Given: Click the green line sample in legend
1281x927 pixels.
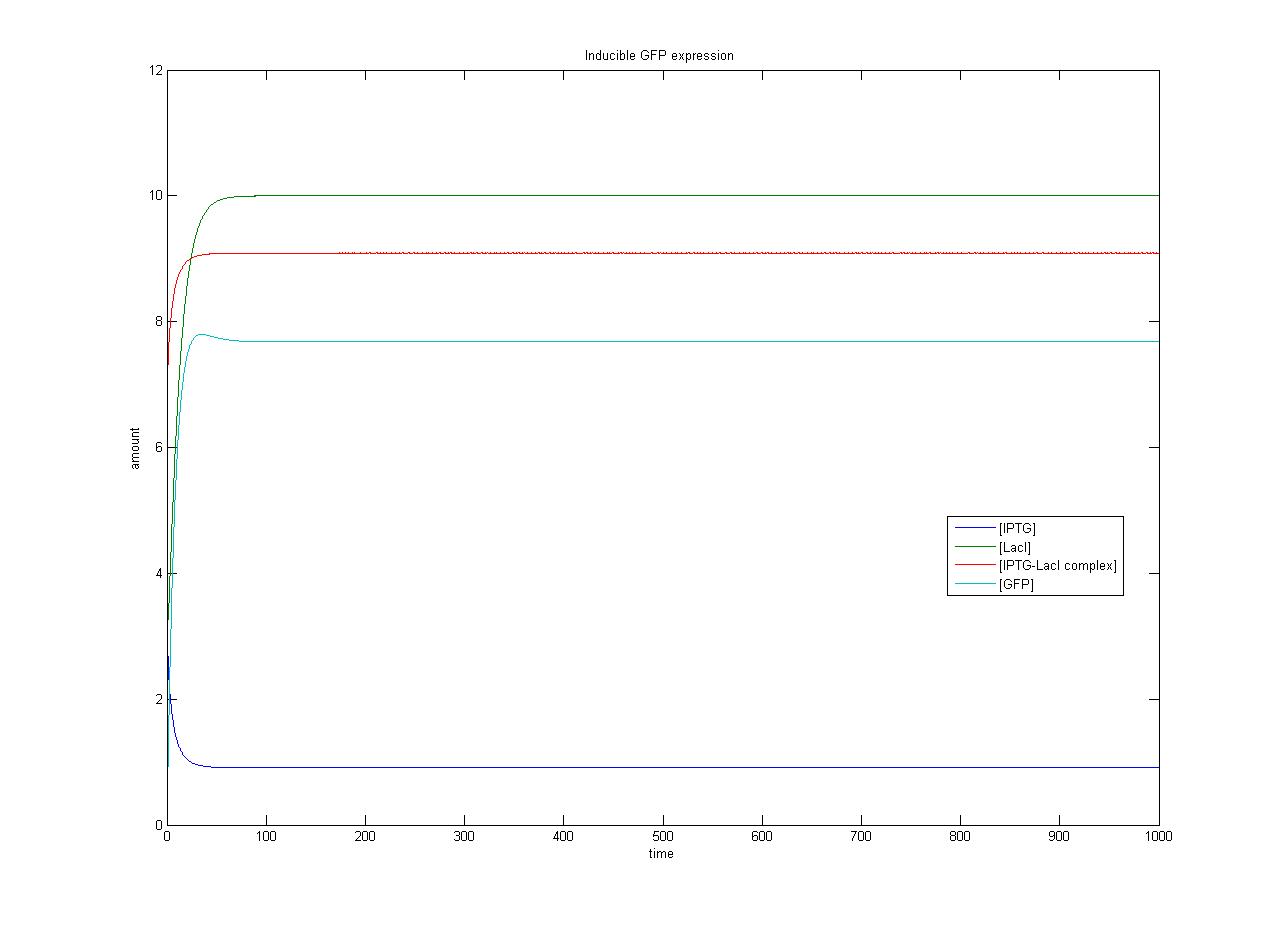Looking at the screenshot, I should (975, 547).
